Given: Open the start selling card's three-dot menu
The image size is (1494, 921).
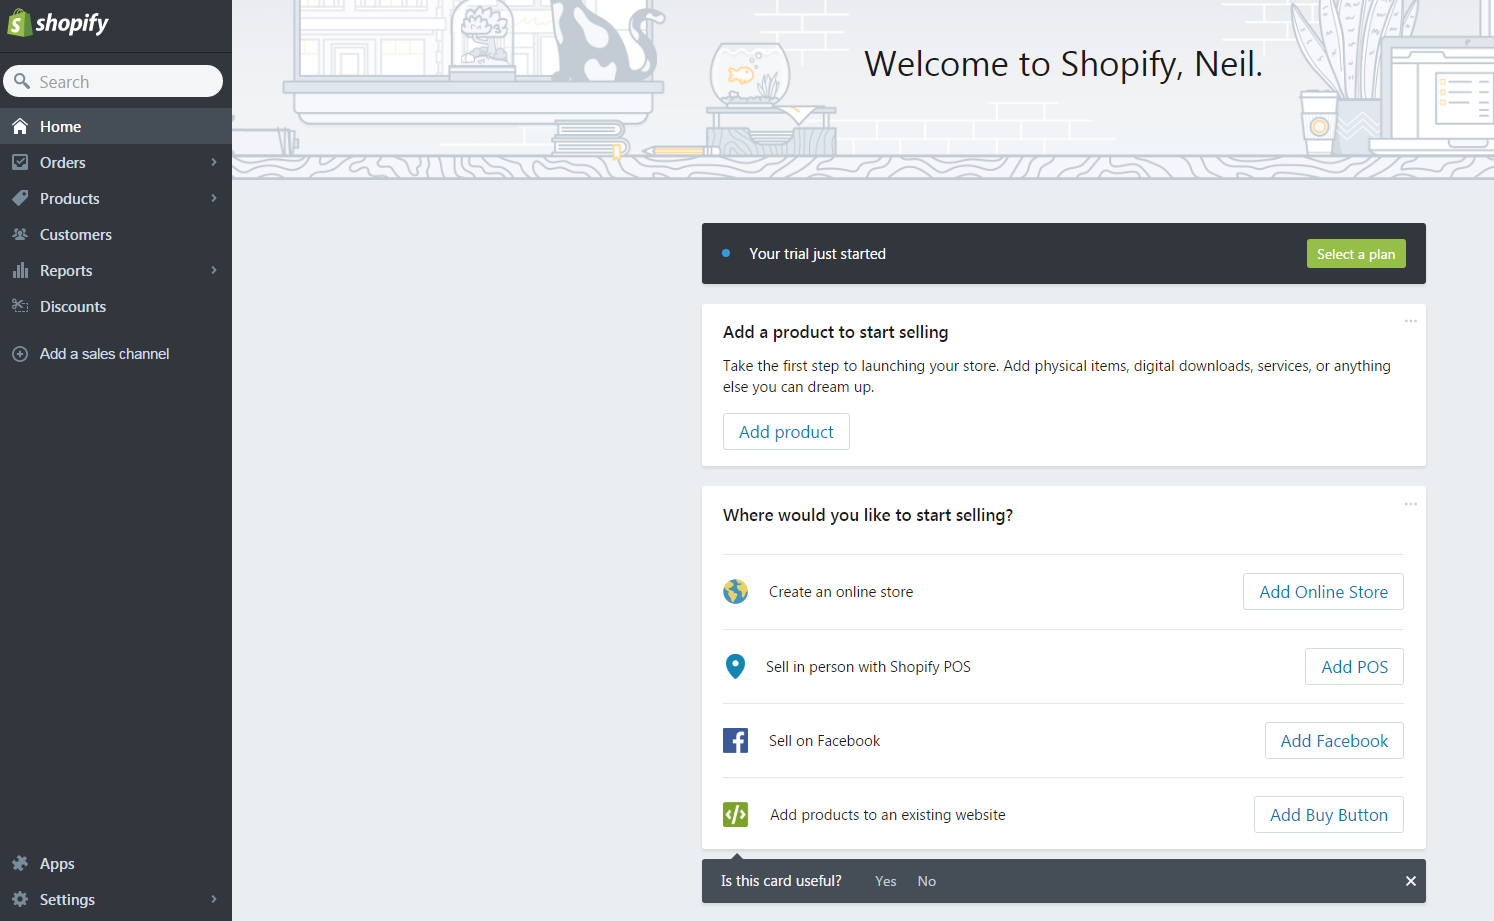Looking at the screenshot, I should tap(1411, 503).
